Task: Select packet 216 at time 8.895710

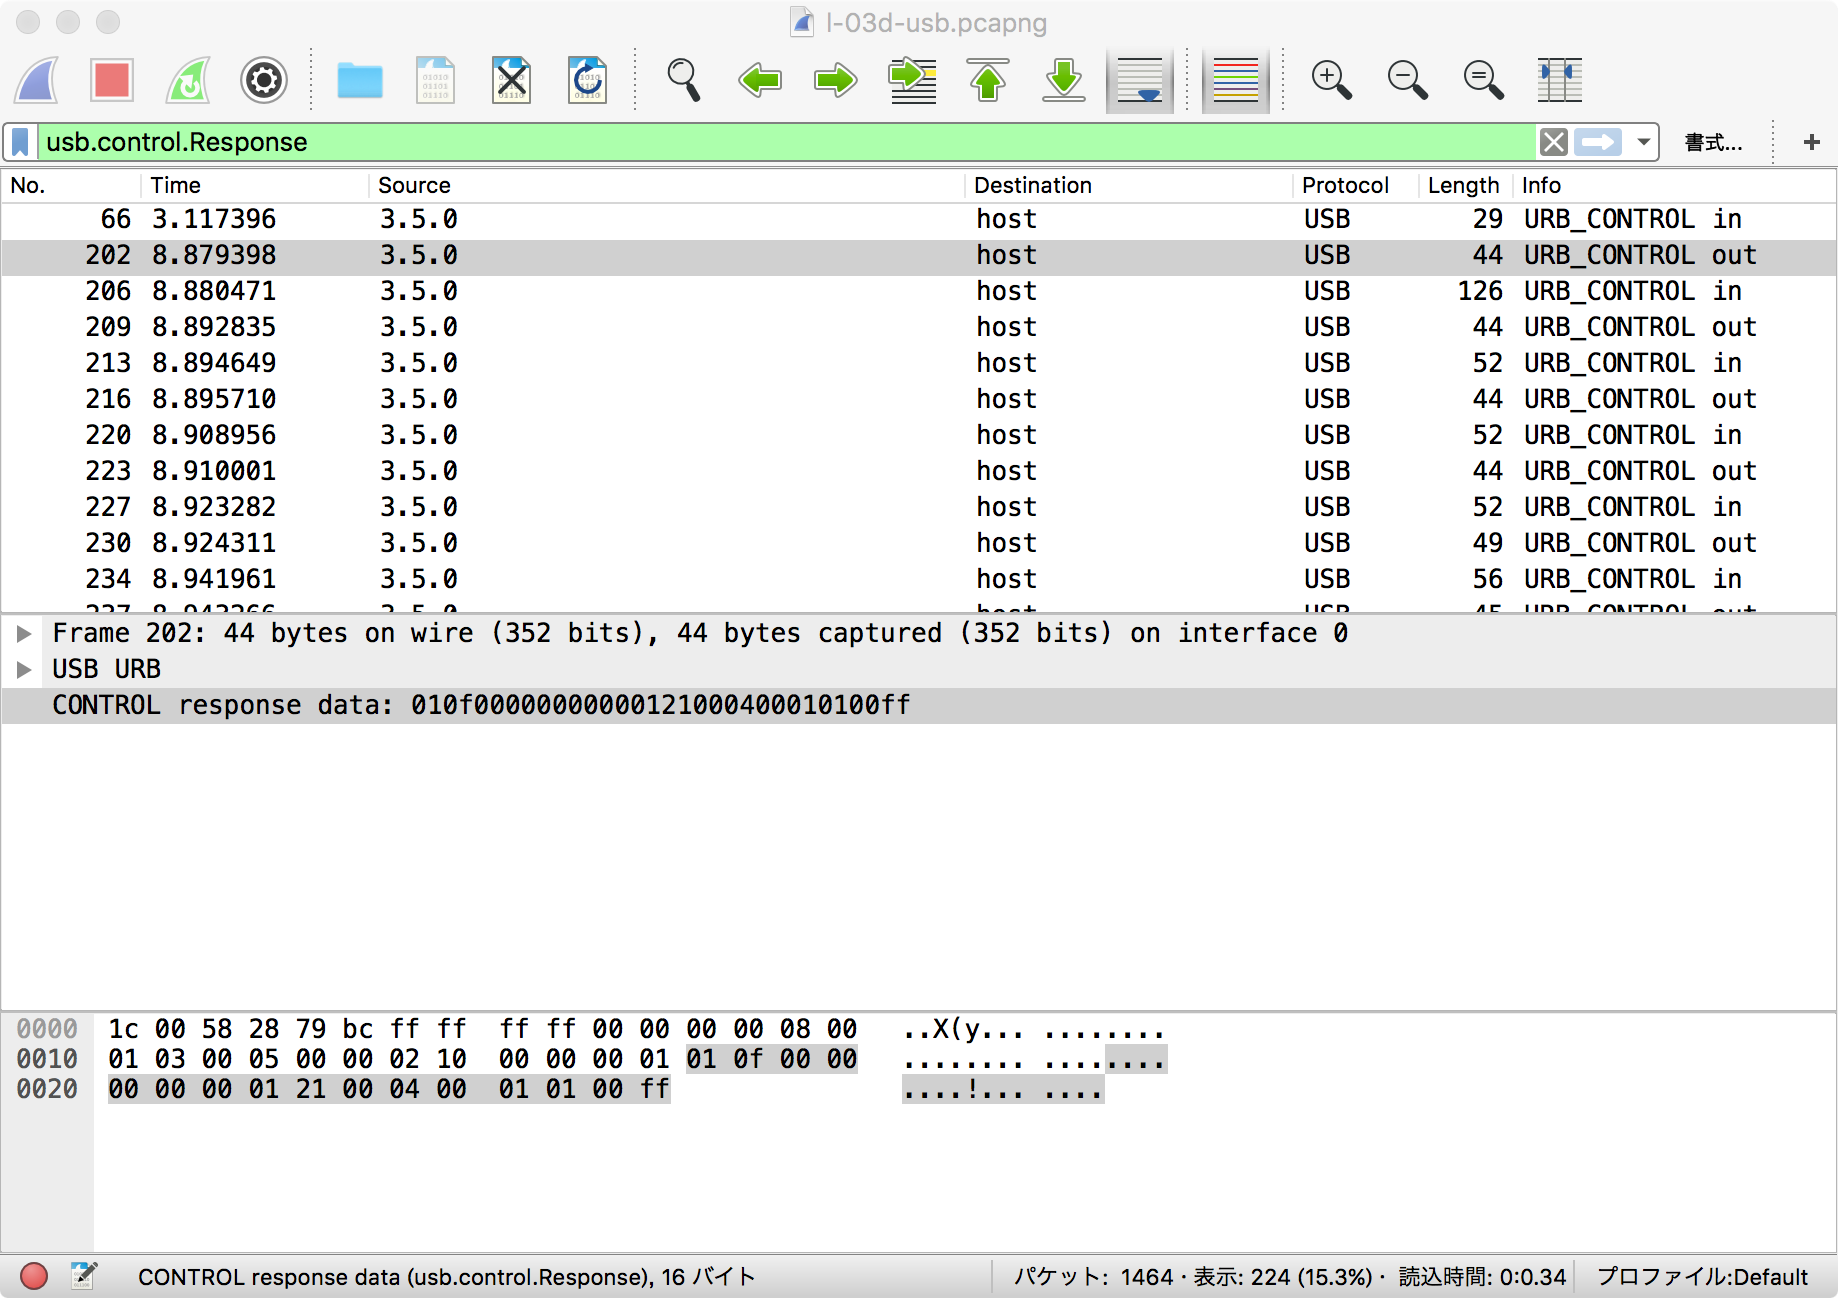Action: pos(918,399)
